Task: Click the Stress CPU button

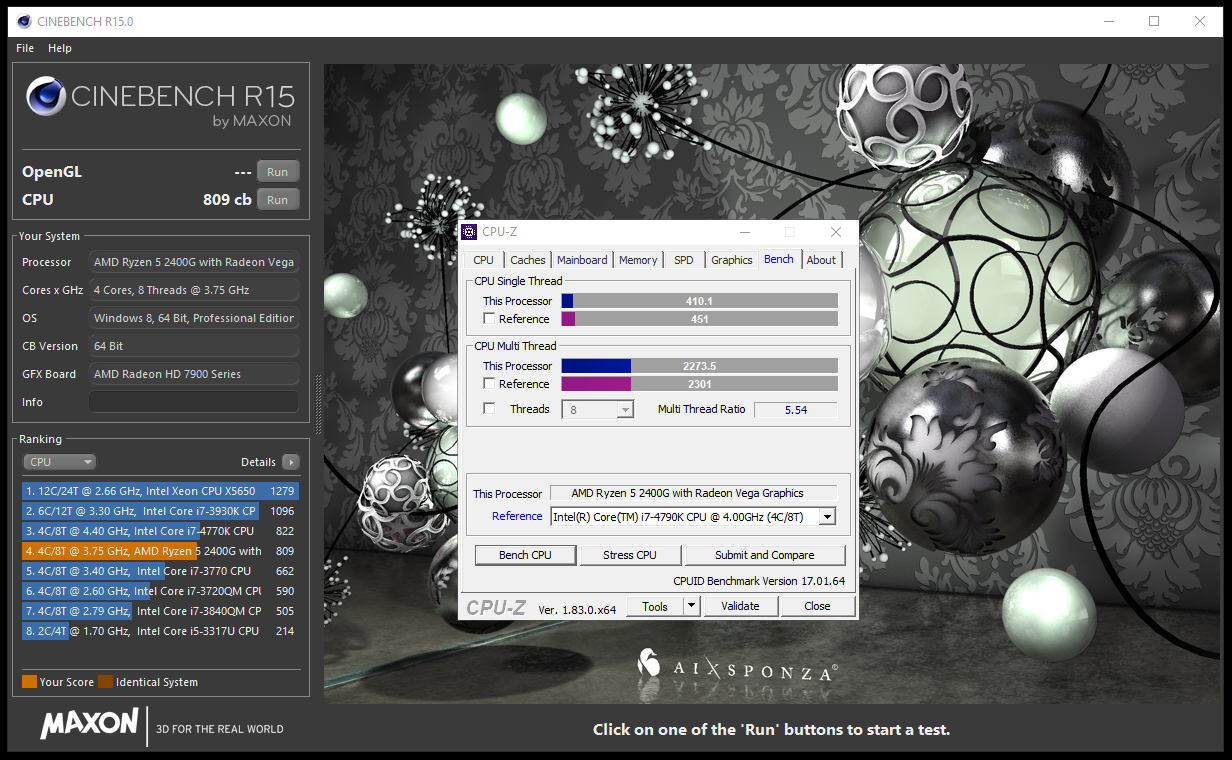Action: 630,555
